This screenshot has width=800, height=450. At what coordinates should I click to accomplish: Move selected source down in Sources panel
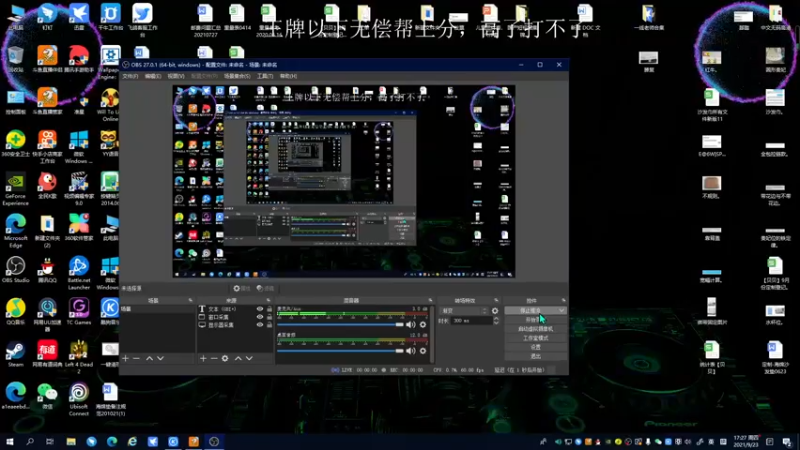pos(249,359)
